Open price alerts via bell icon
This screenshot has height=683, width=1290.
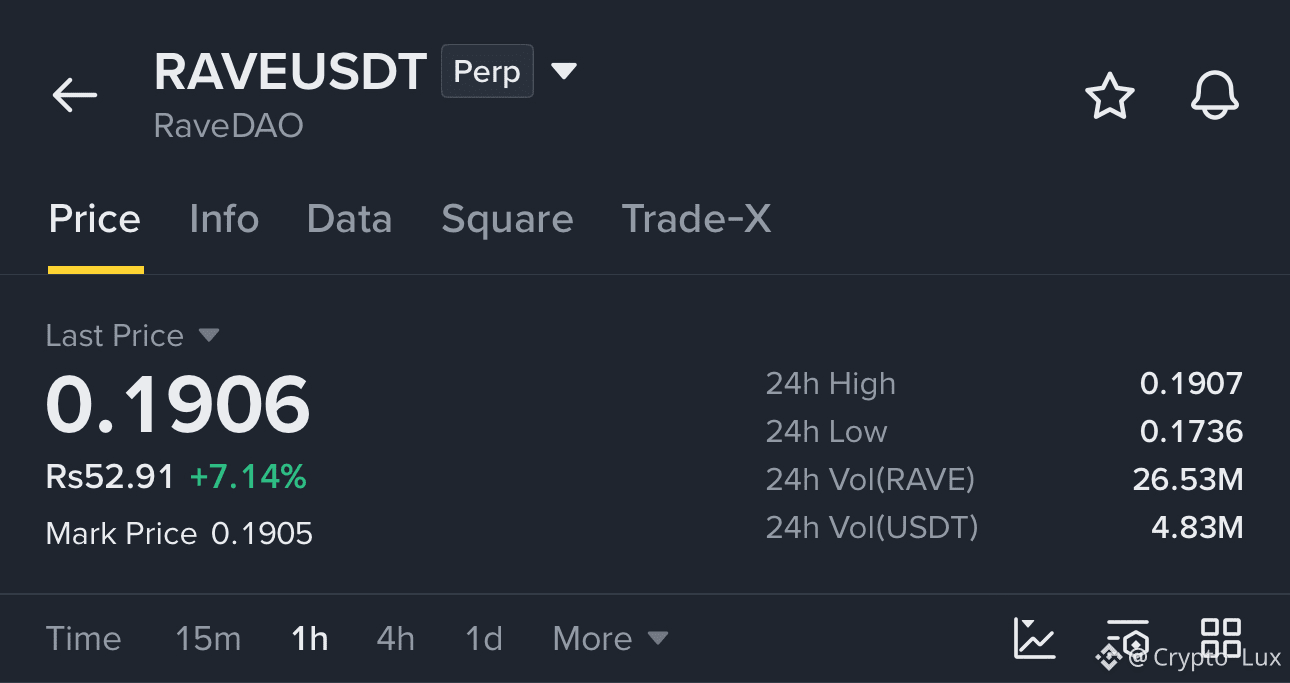pyautogui.click(x=1215, y=96)
